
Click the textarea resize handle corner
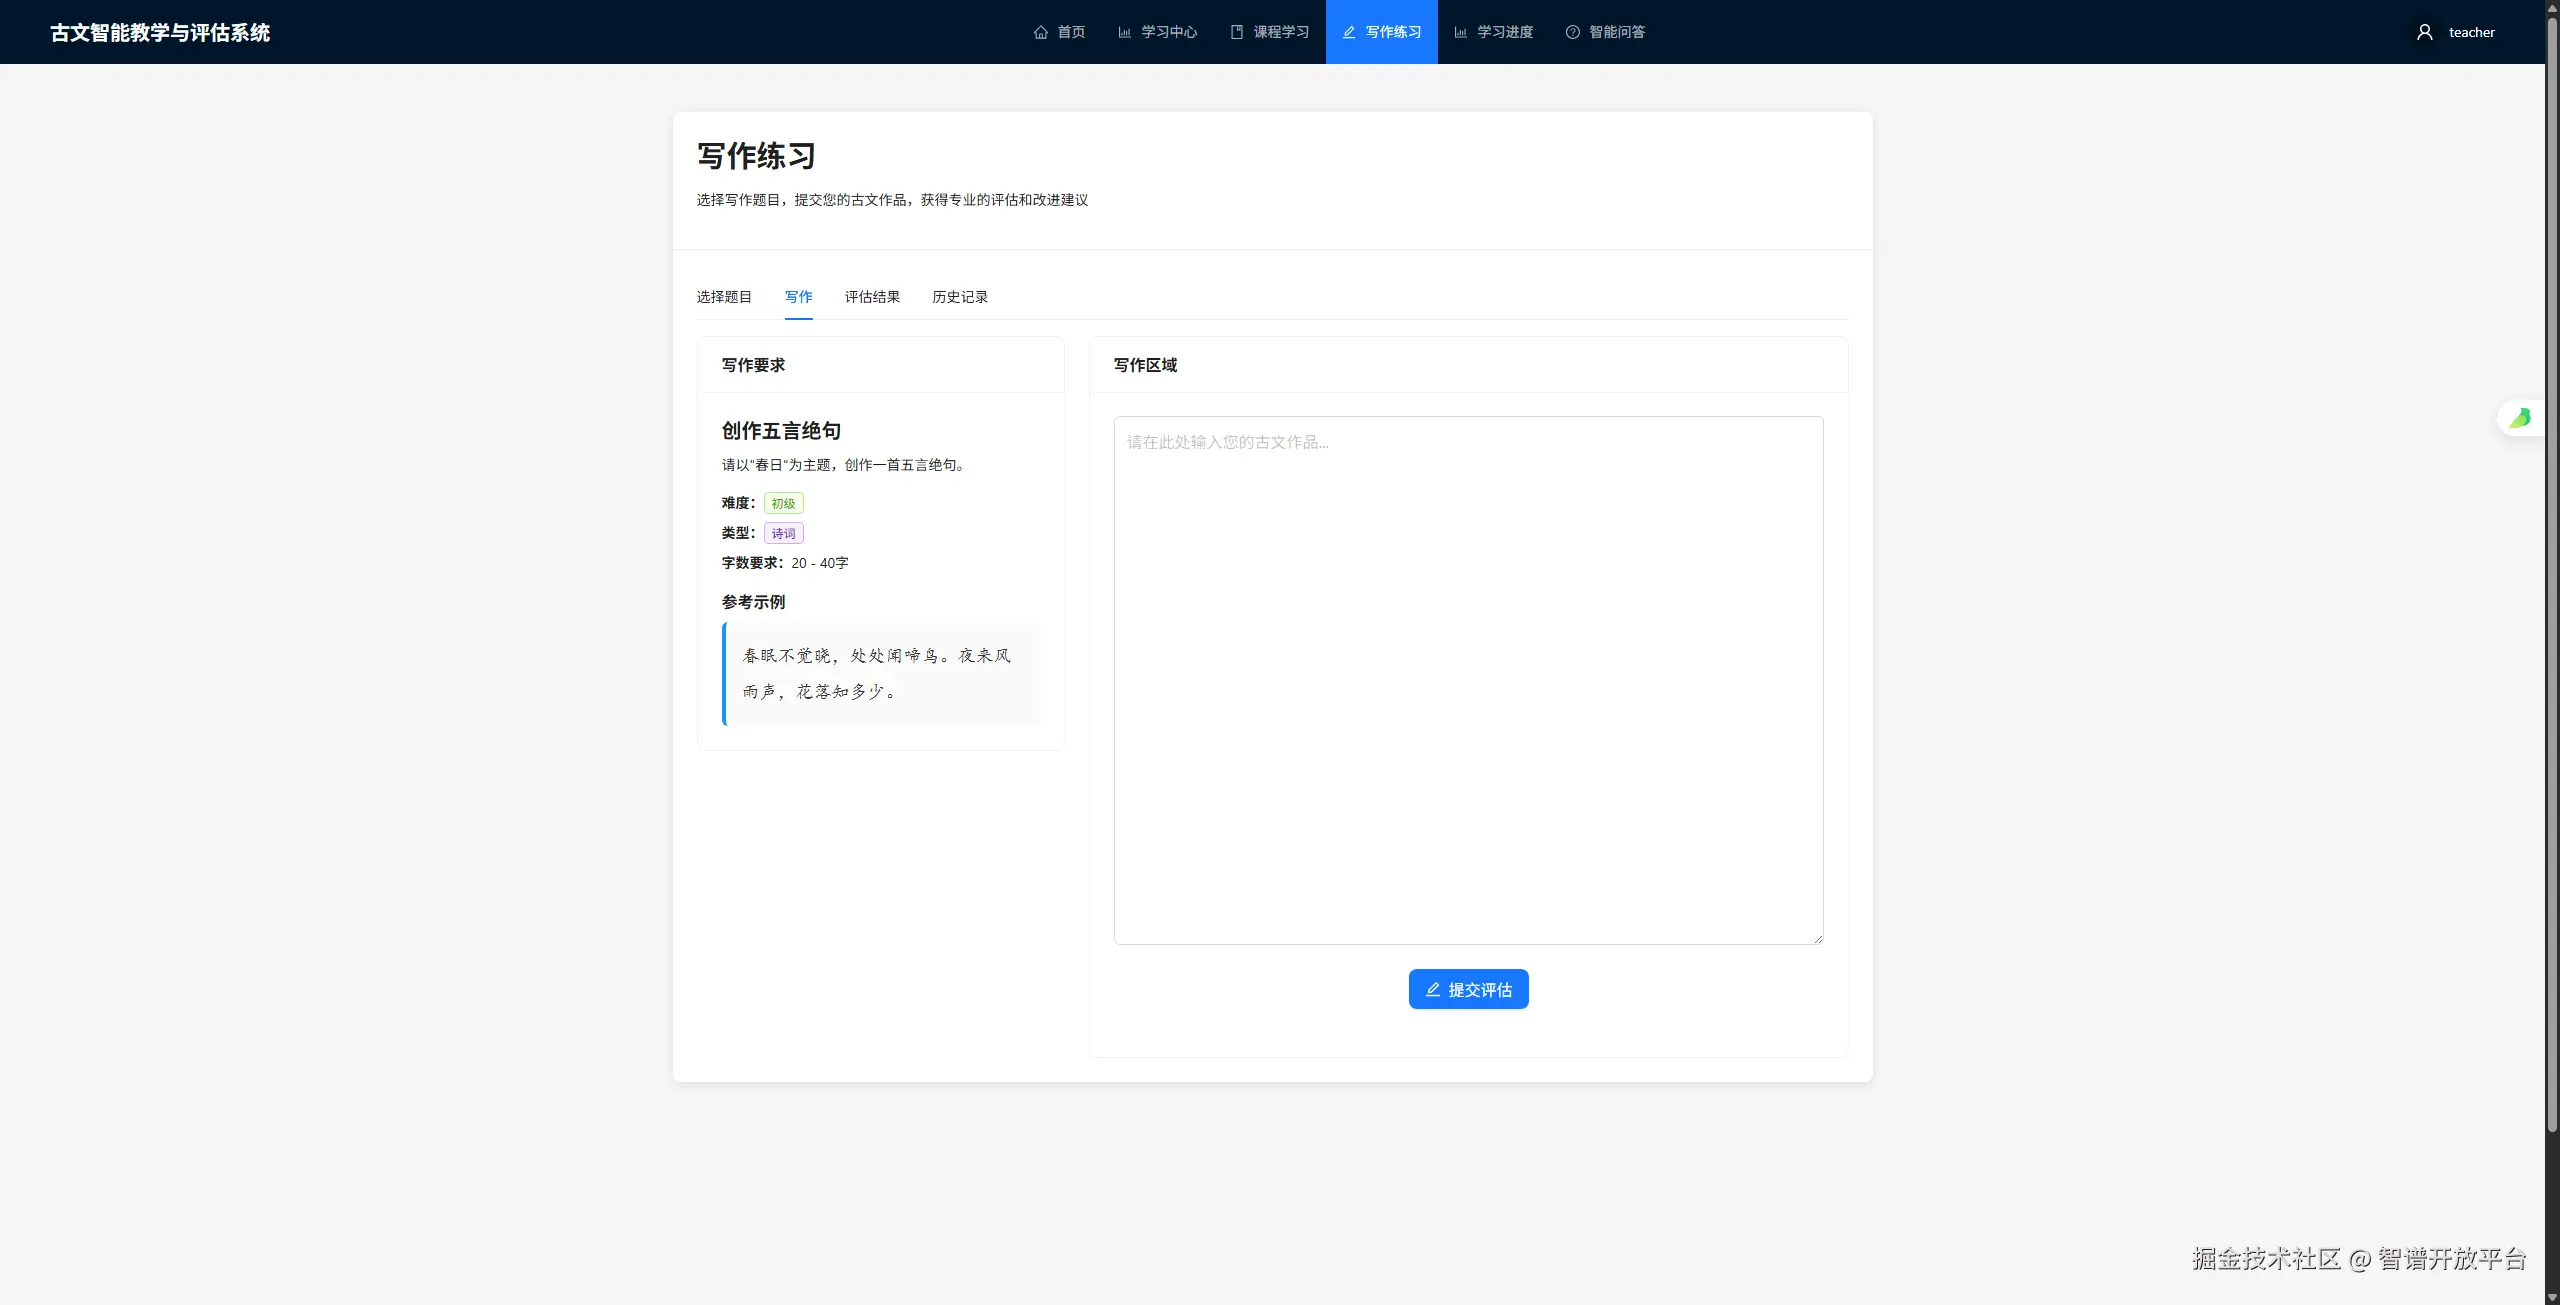[1818, 939]
